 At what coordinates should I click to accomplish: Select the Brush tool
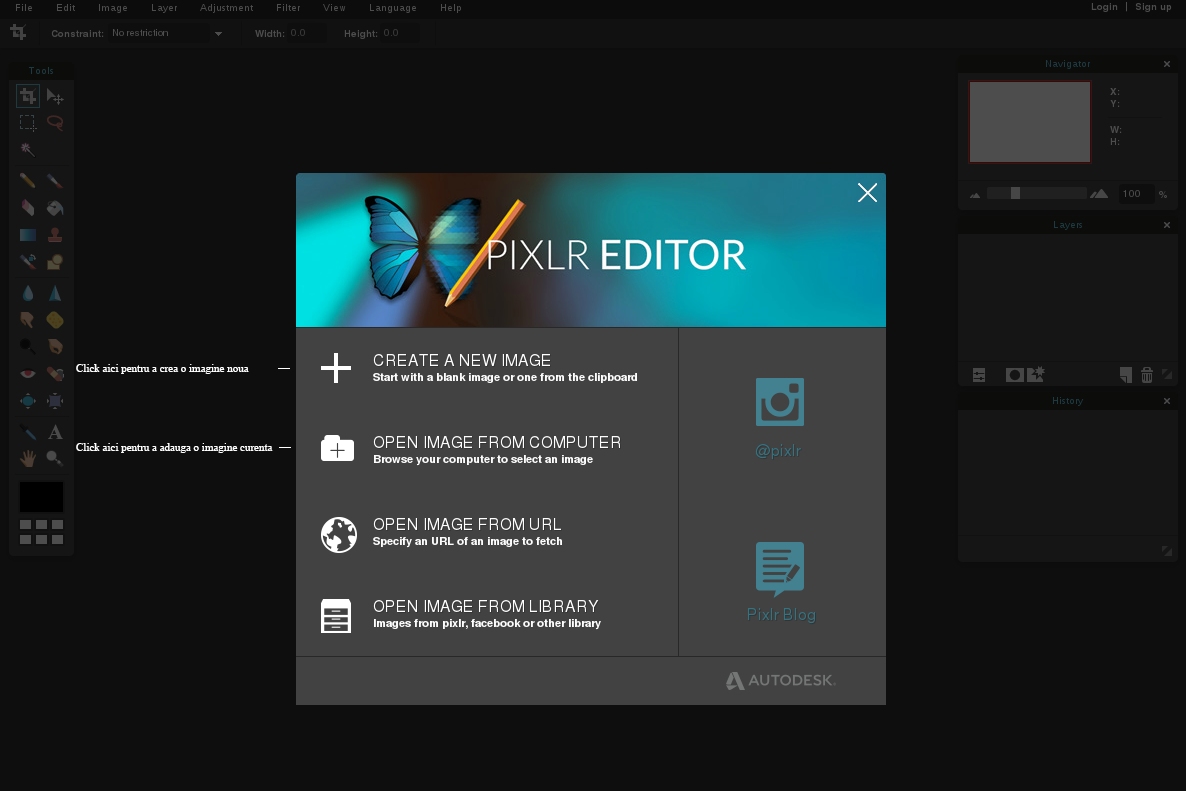pyautogui.click(x=55, y=181)
